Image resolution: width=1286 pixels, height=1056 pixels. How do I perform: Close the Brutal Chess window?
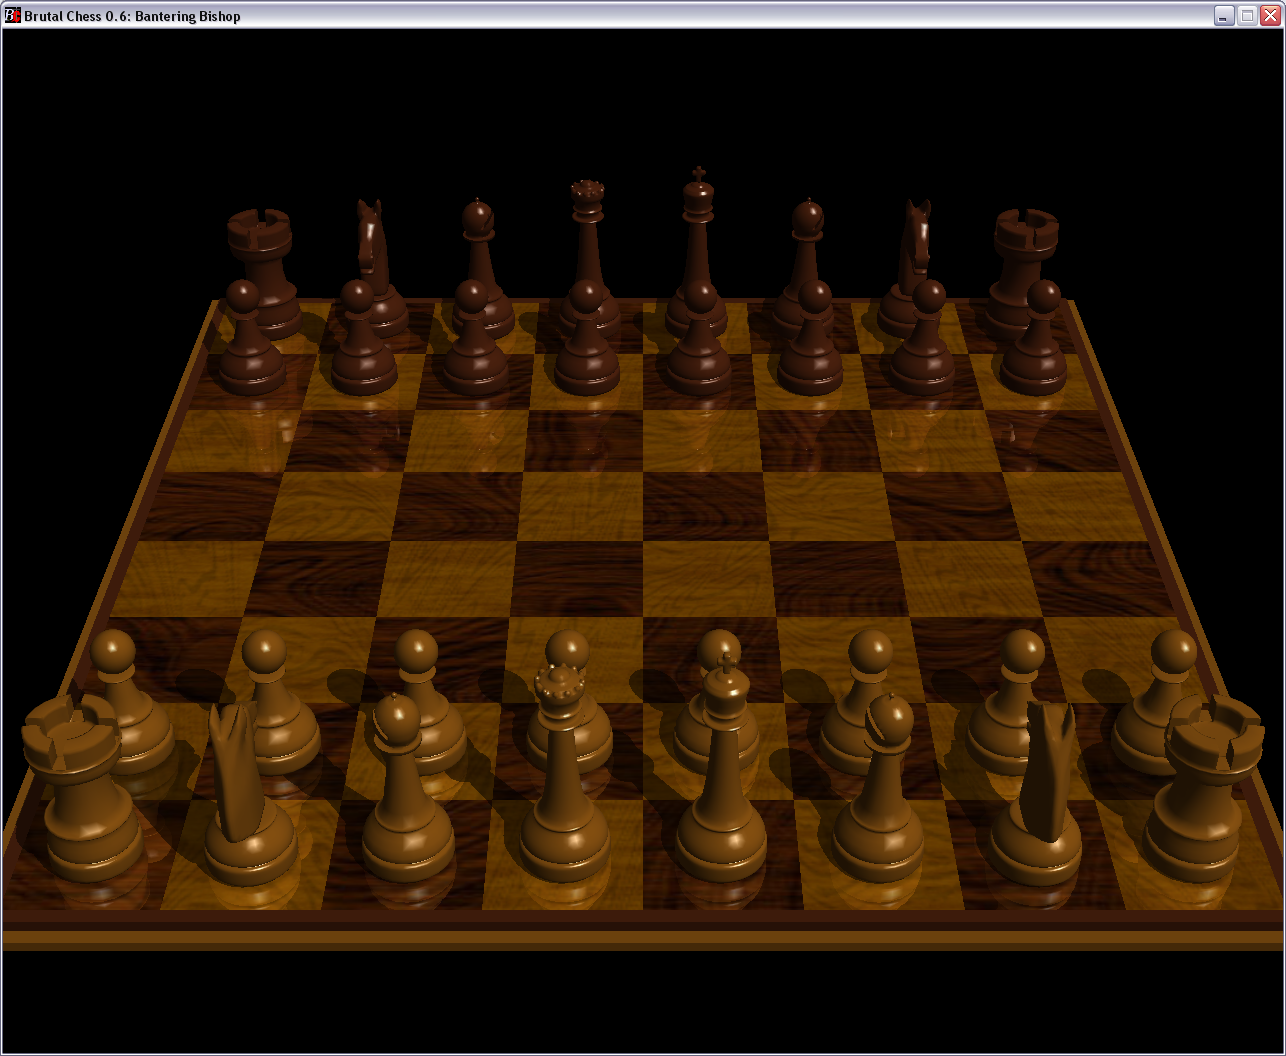[x=1270, y=15]
